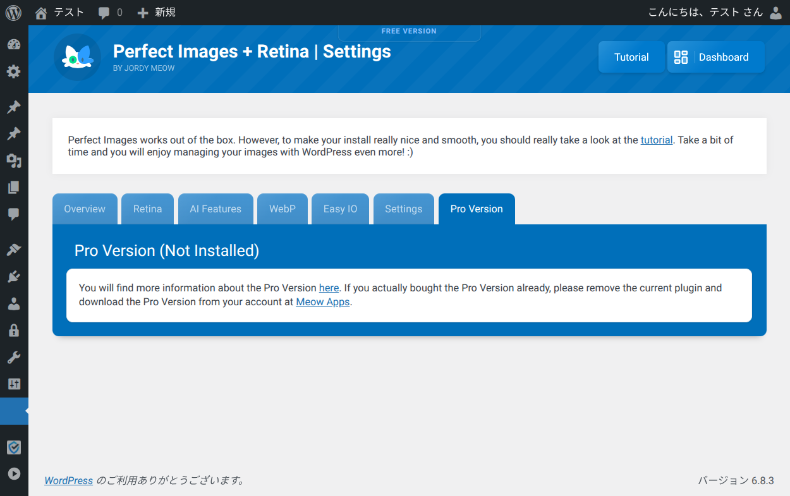Click the Pro Version (Not Installed) heading
790x496 pixels.
(167, 251)
